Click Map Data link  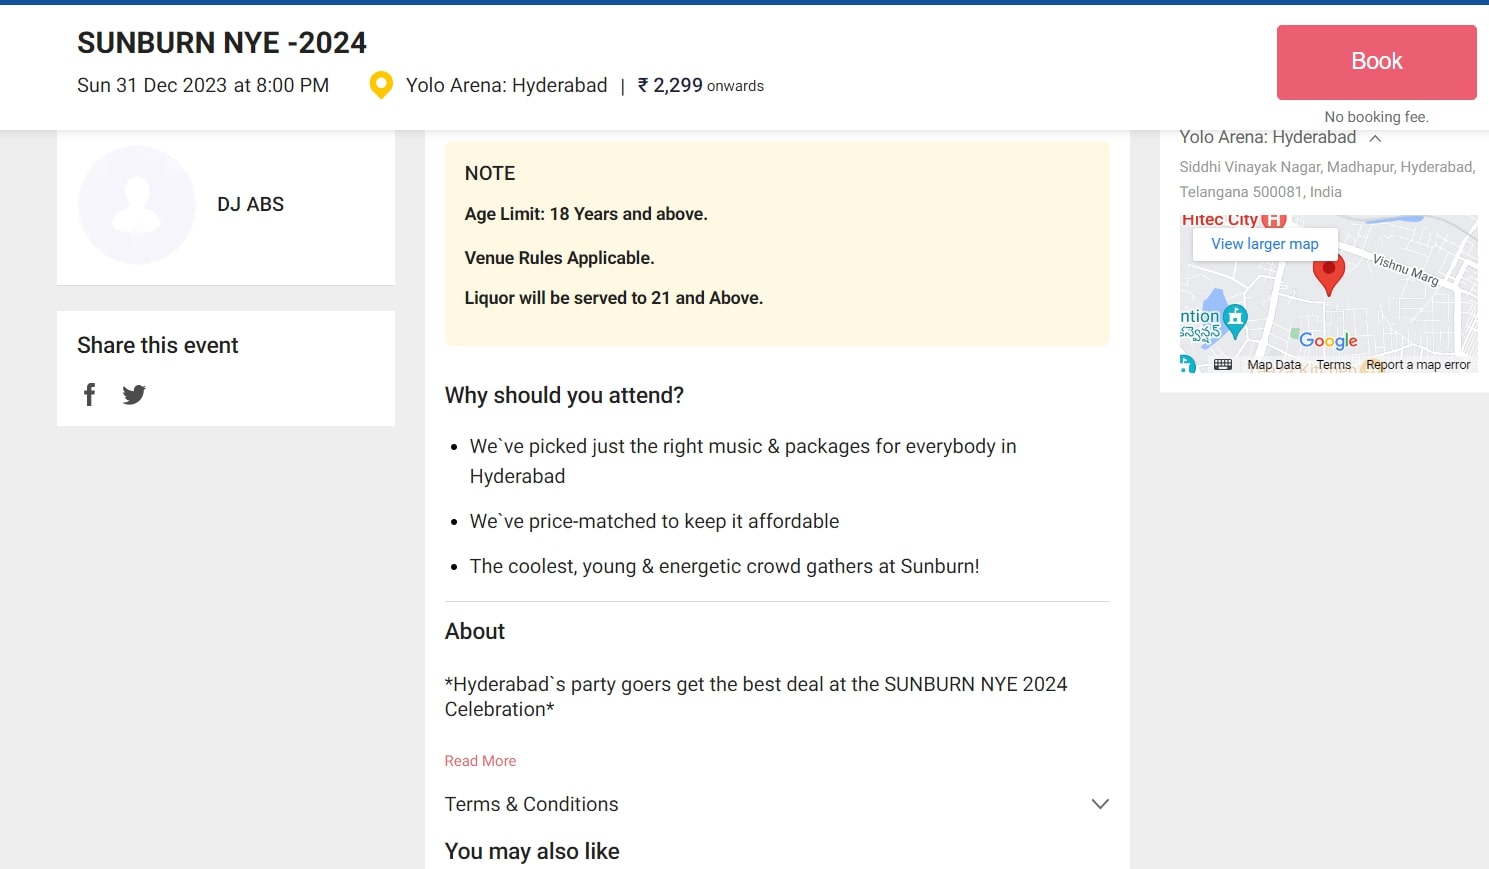pos(1274,365)
